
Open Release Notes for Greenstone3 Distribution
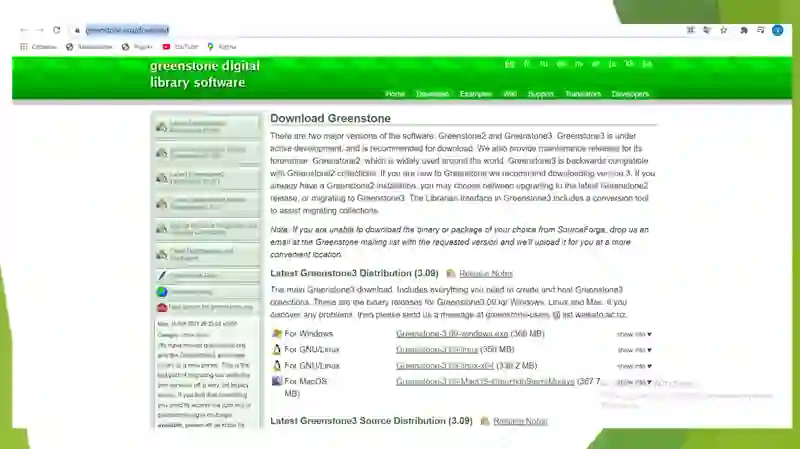click(x=486, y=273)
